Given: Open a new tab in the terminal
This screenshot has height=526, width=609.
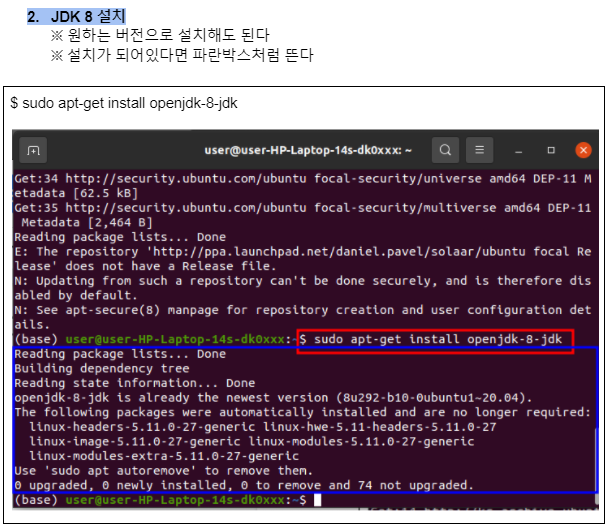Looking at the screenshot, I should click(x=33, y=150).
